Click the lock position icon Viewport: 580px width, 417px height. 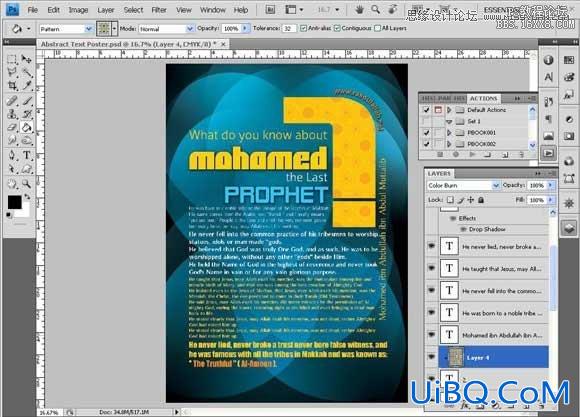tap(471, 200)
